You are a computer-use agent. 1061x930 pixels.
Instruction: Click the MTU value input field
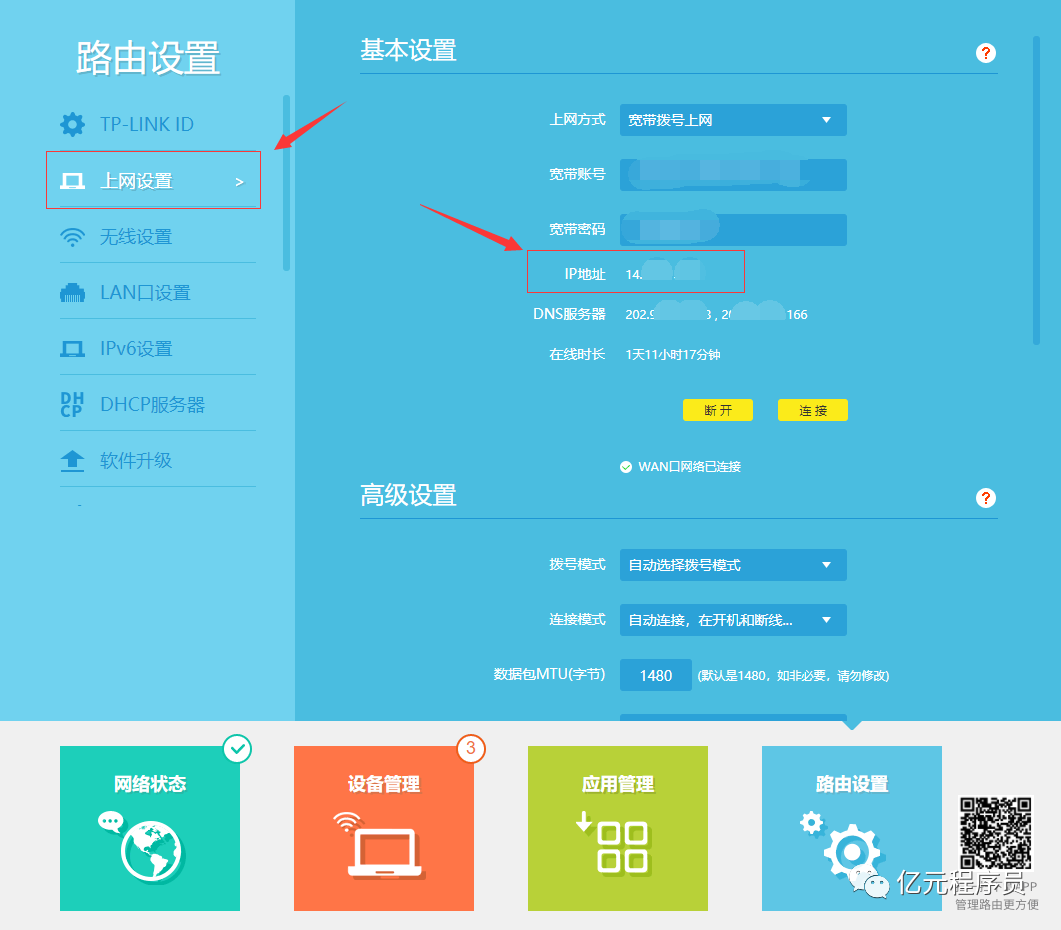[655, 675]
